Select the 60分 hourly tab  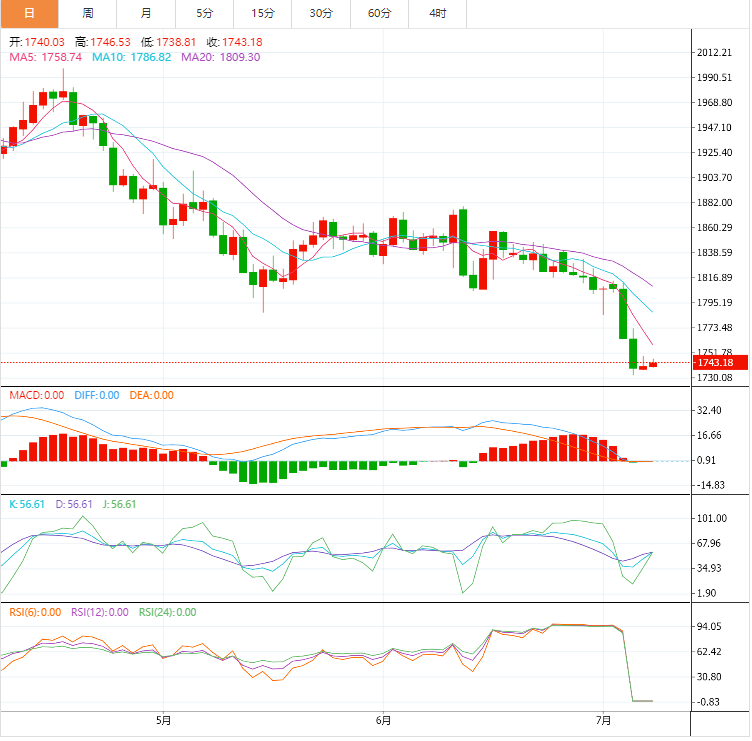[379, 13]
